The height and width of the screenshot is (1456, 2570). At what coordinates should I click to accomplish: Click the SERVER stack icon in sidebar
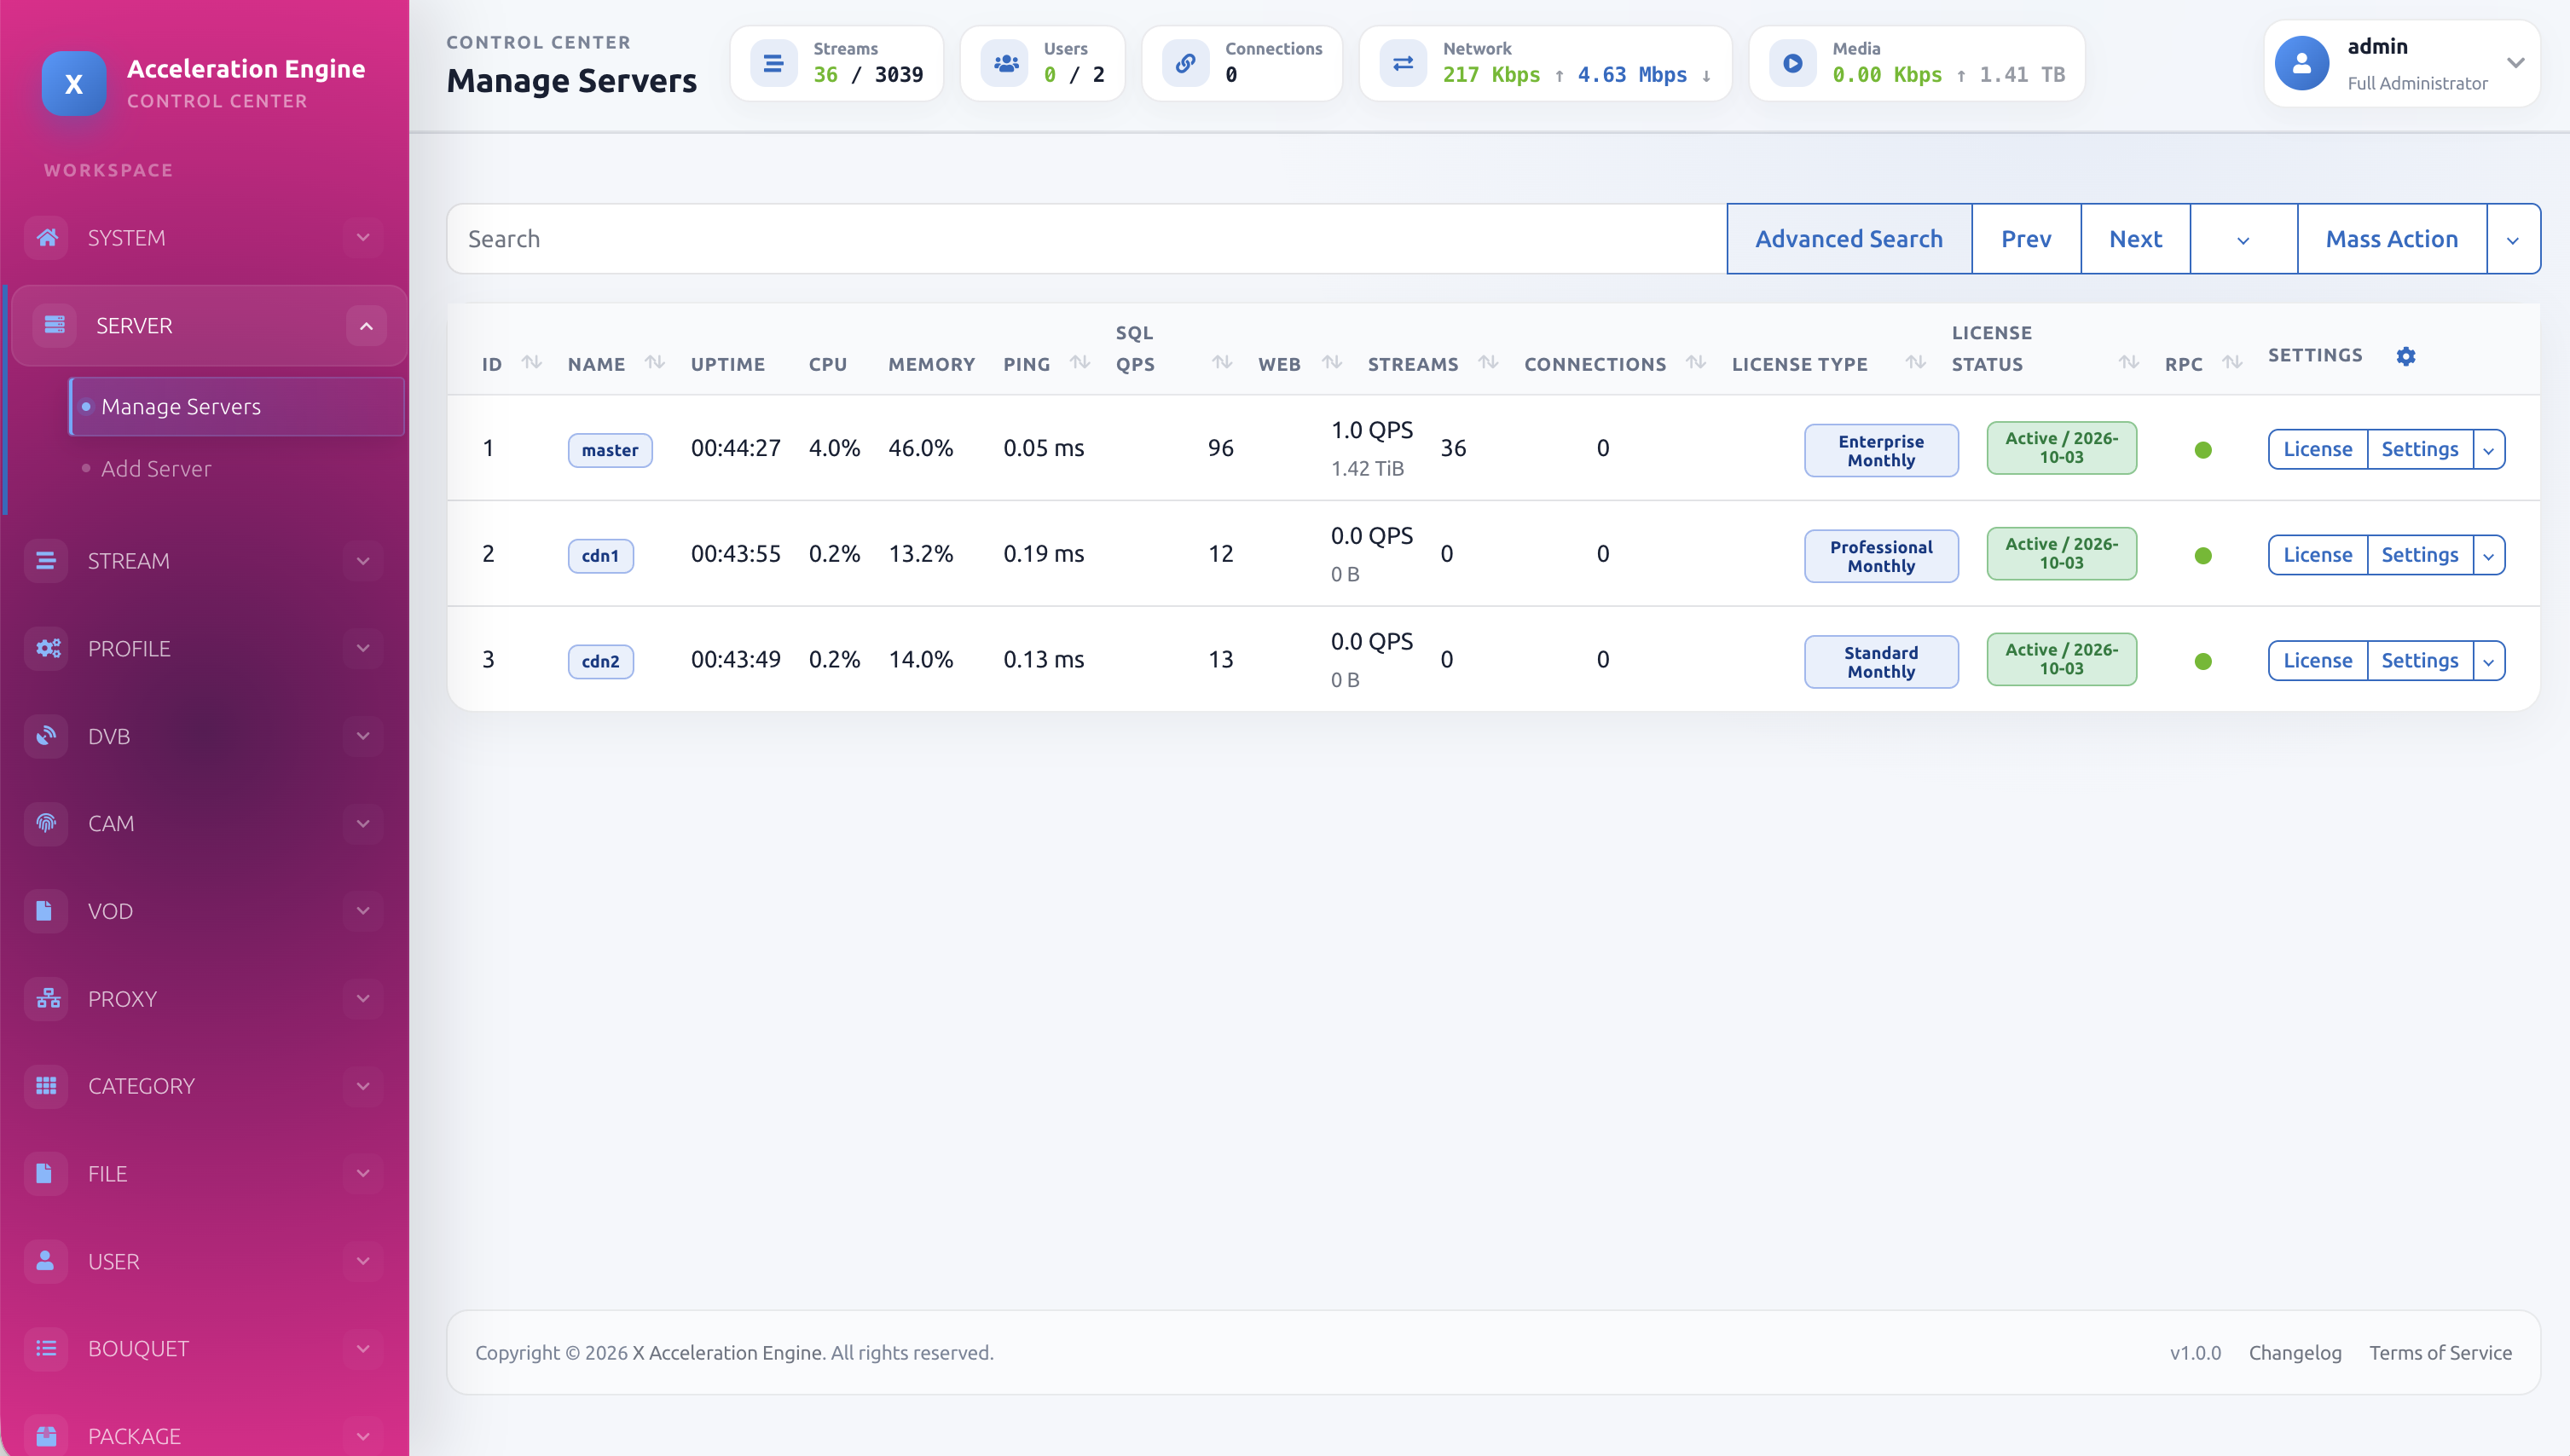[x=54, y=326]
